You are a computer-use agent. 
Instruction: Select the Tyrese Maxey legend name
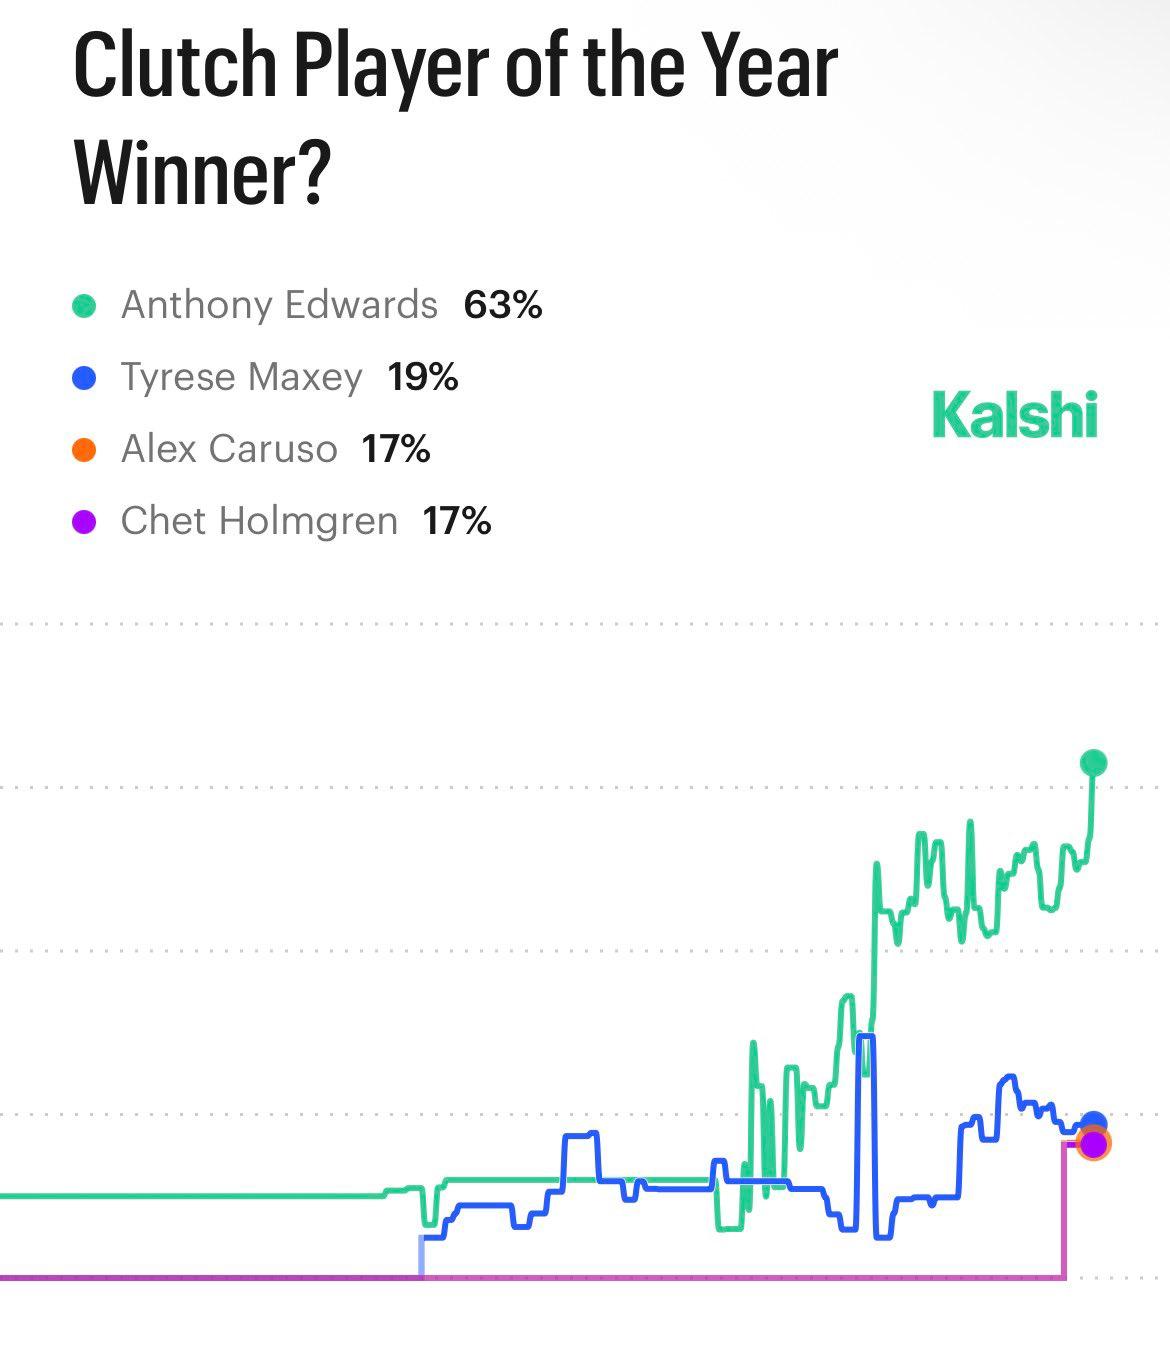point(241,377)
